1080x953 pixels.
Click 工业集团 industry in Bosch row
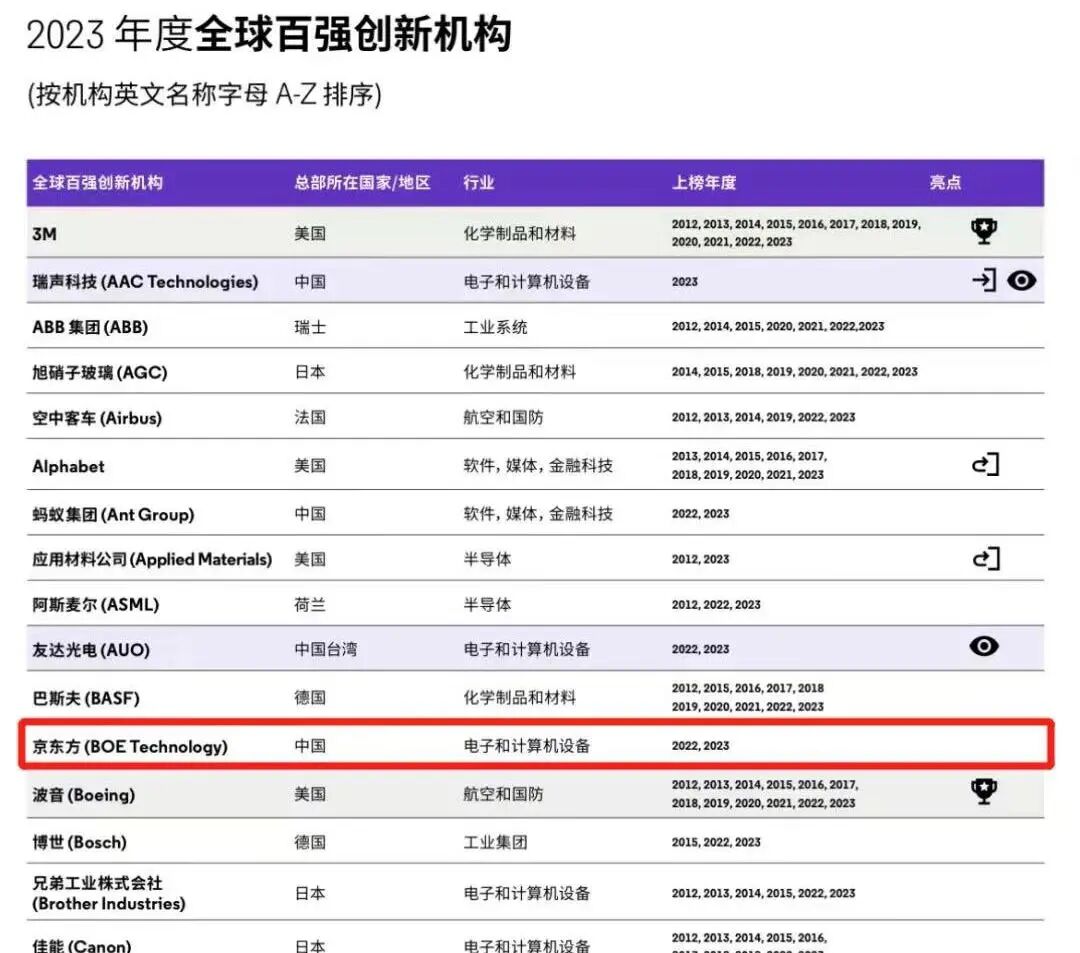pos(495,842)
